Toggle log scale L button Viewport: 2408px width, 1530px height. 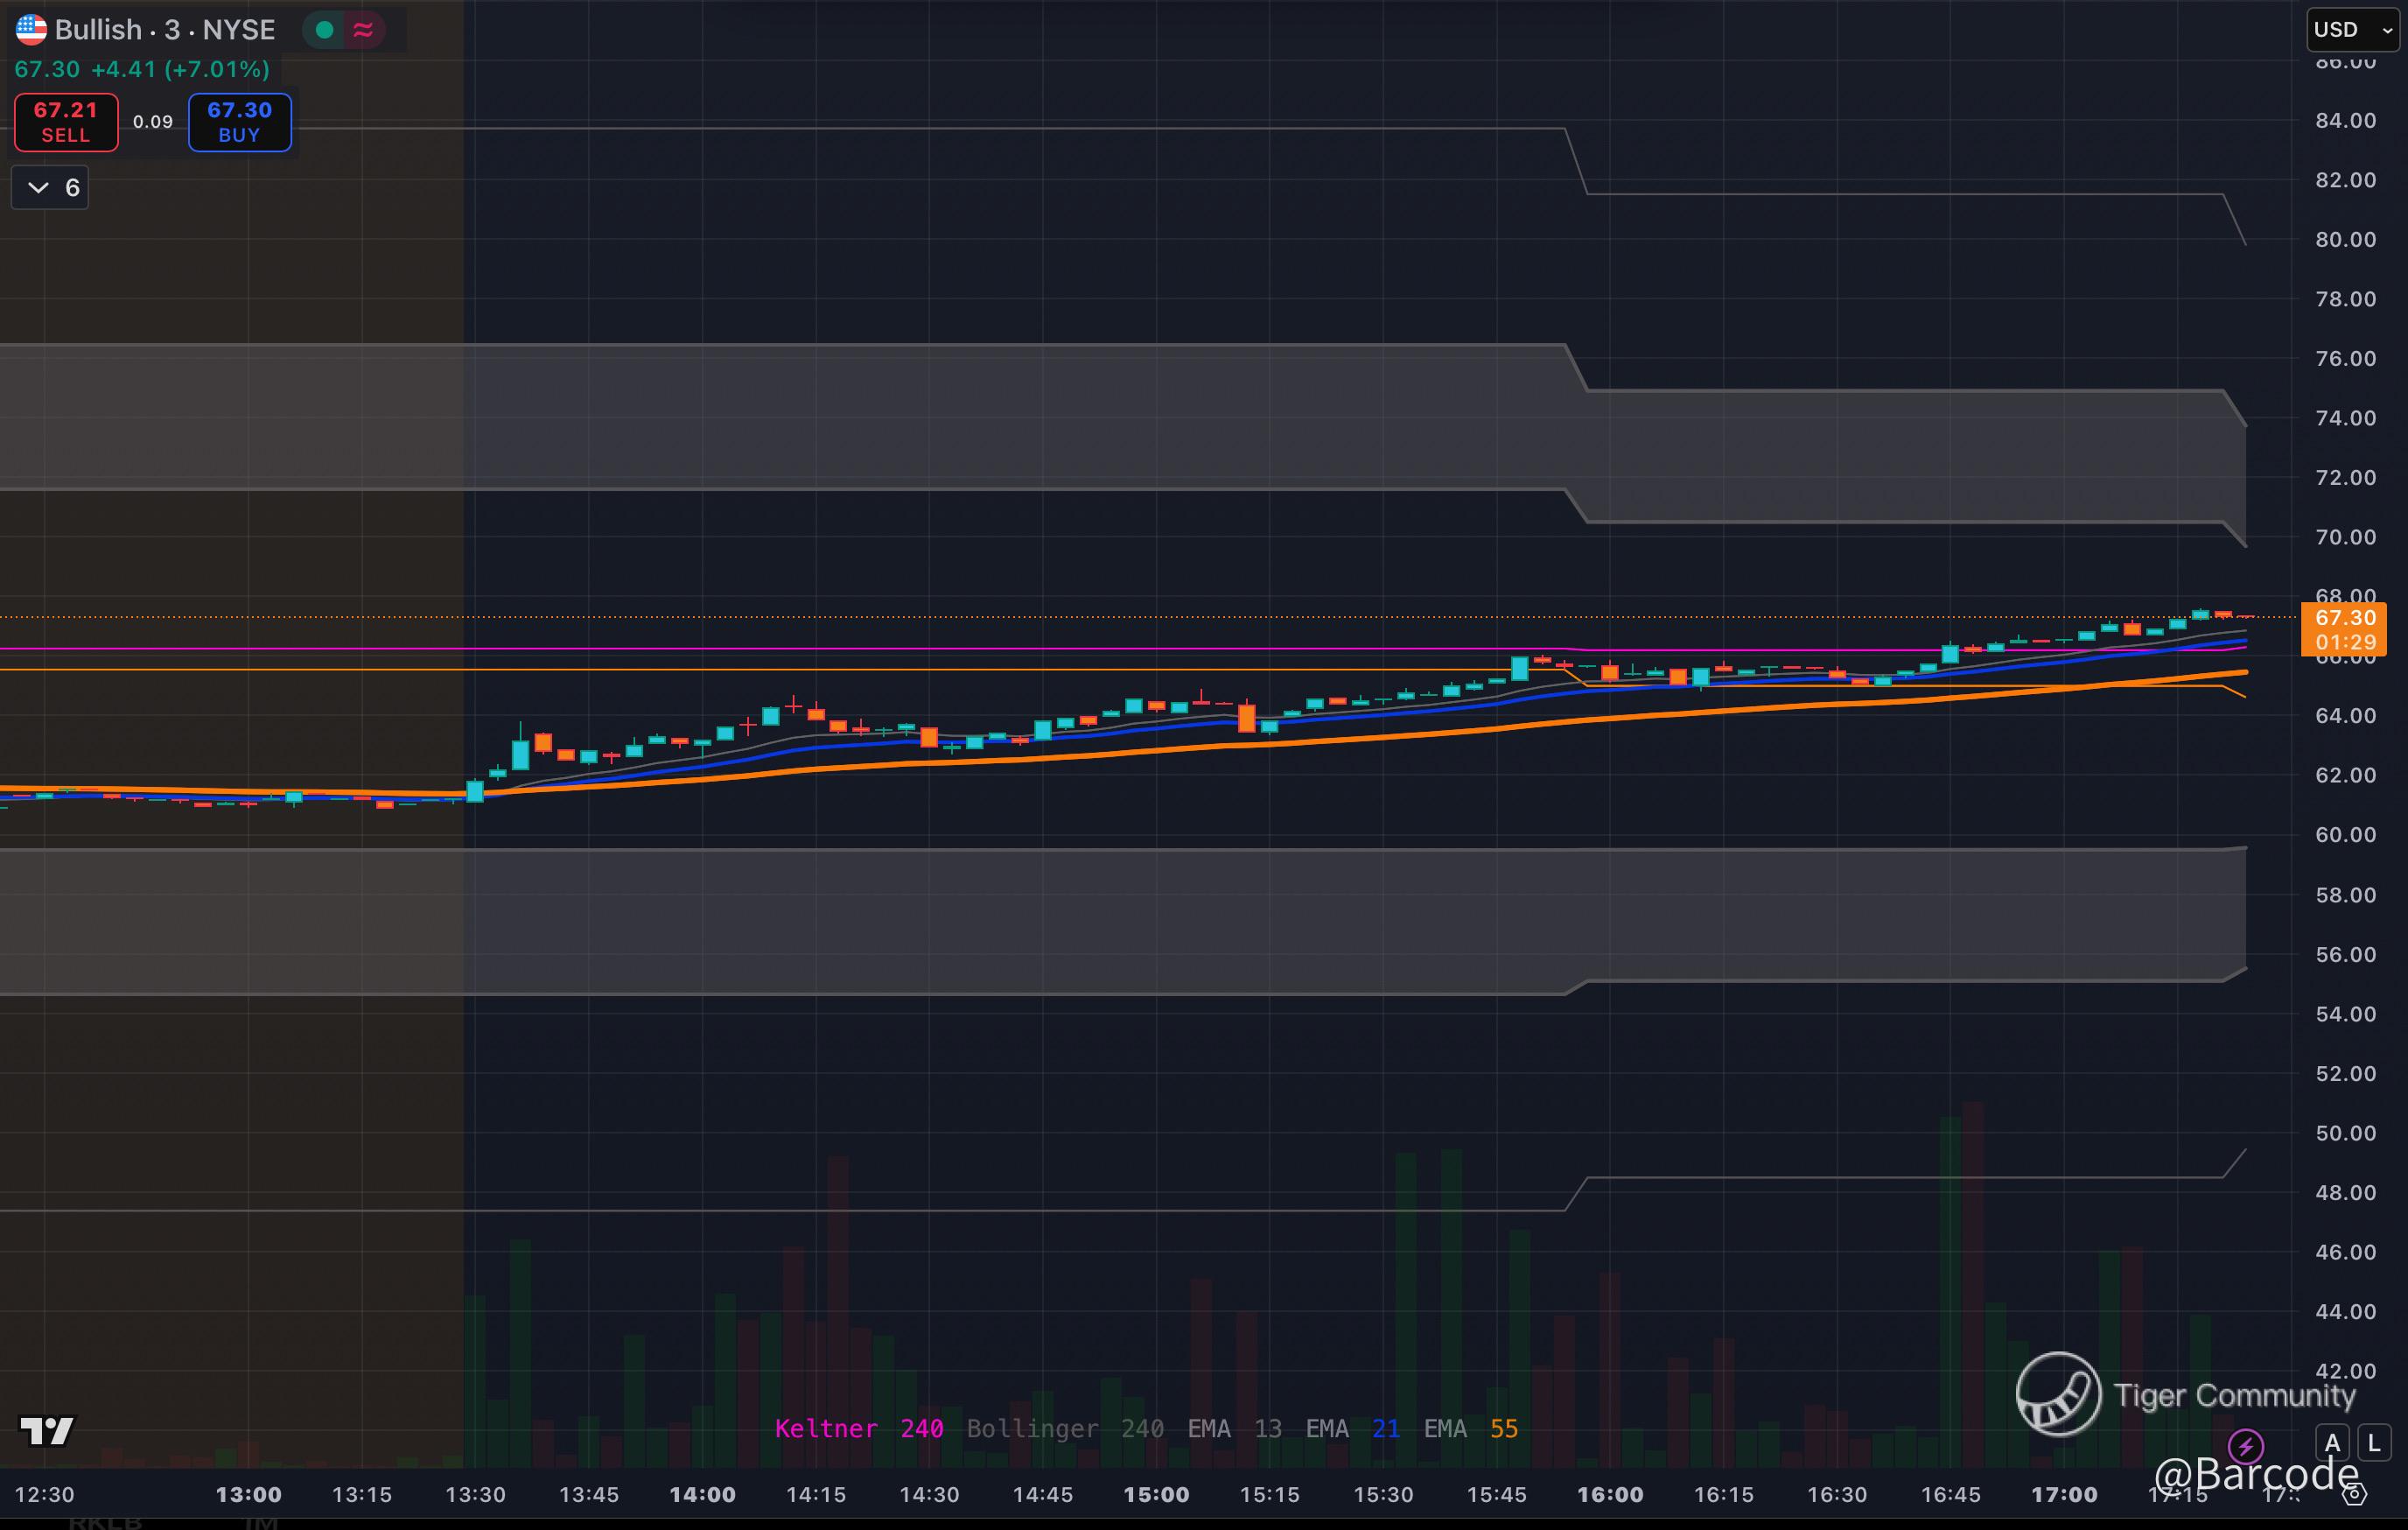(2374, 1443)
